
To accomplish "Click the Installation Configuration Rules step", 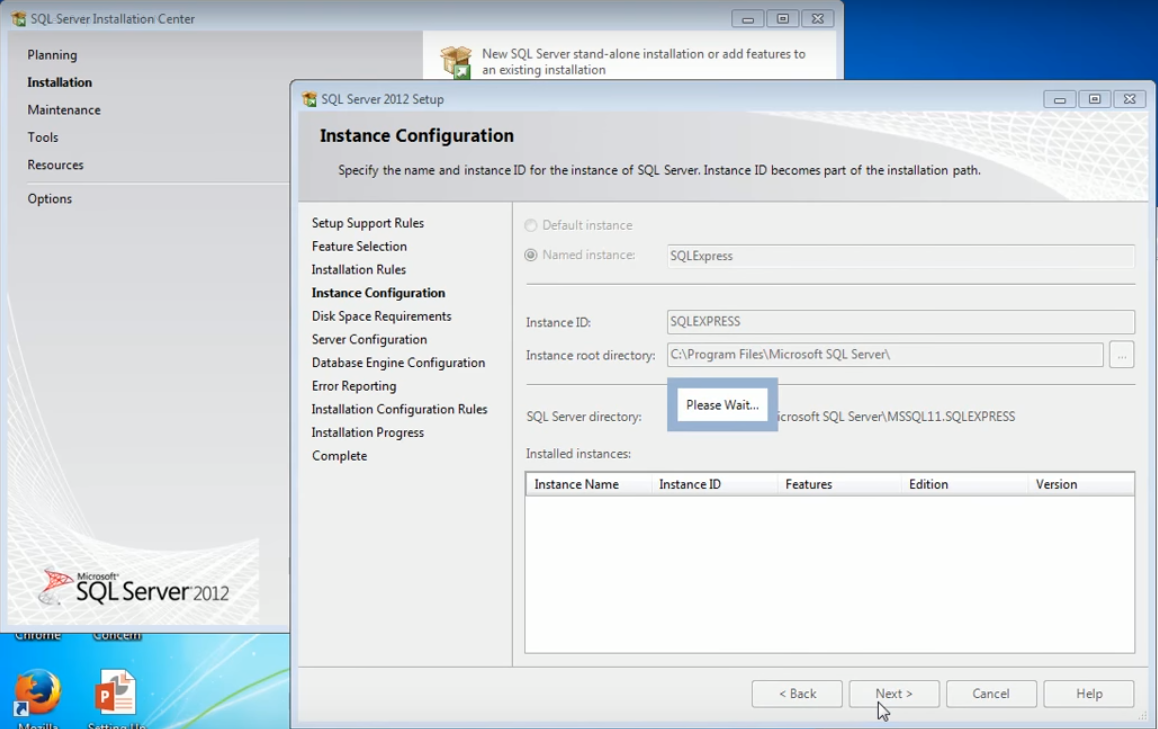I will [400, 409].
